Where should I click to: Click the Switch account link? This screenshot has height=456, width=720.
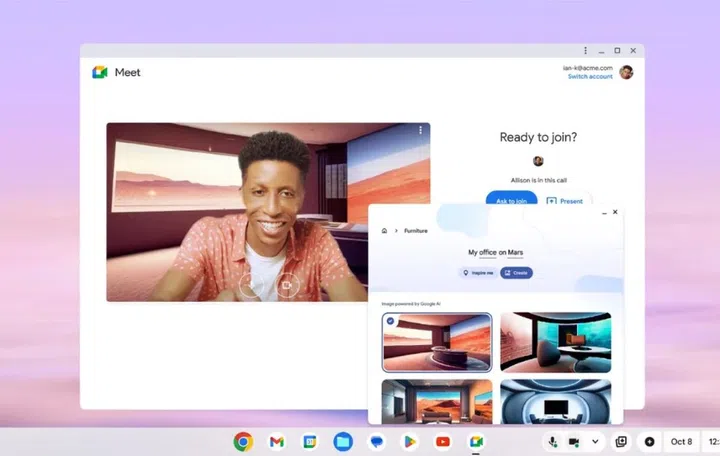(590, 77)
